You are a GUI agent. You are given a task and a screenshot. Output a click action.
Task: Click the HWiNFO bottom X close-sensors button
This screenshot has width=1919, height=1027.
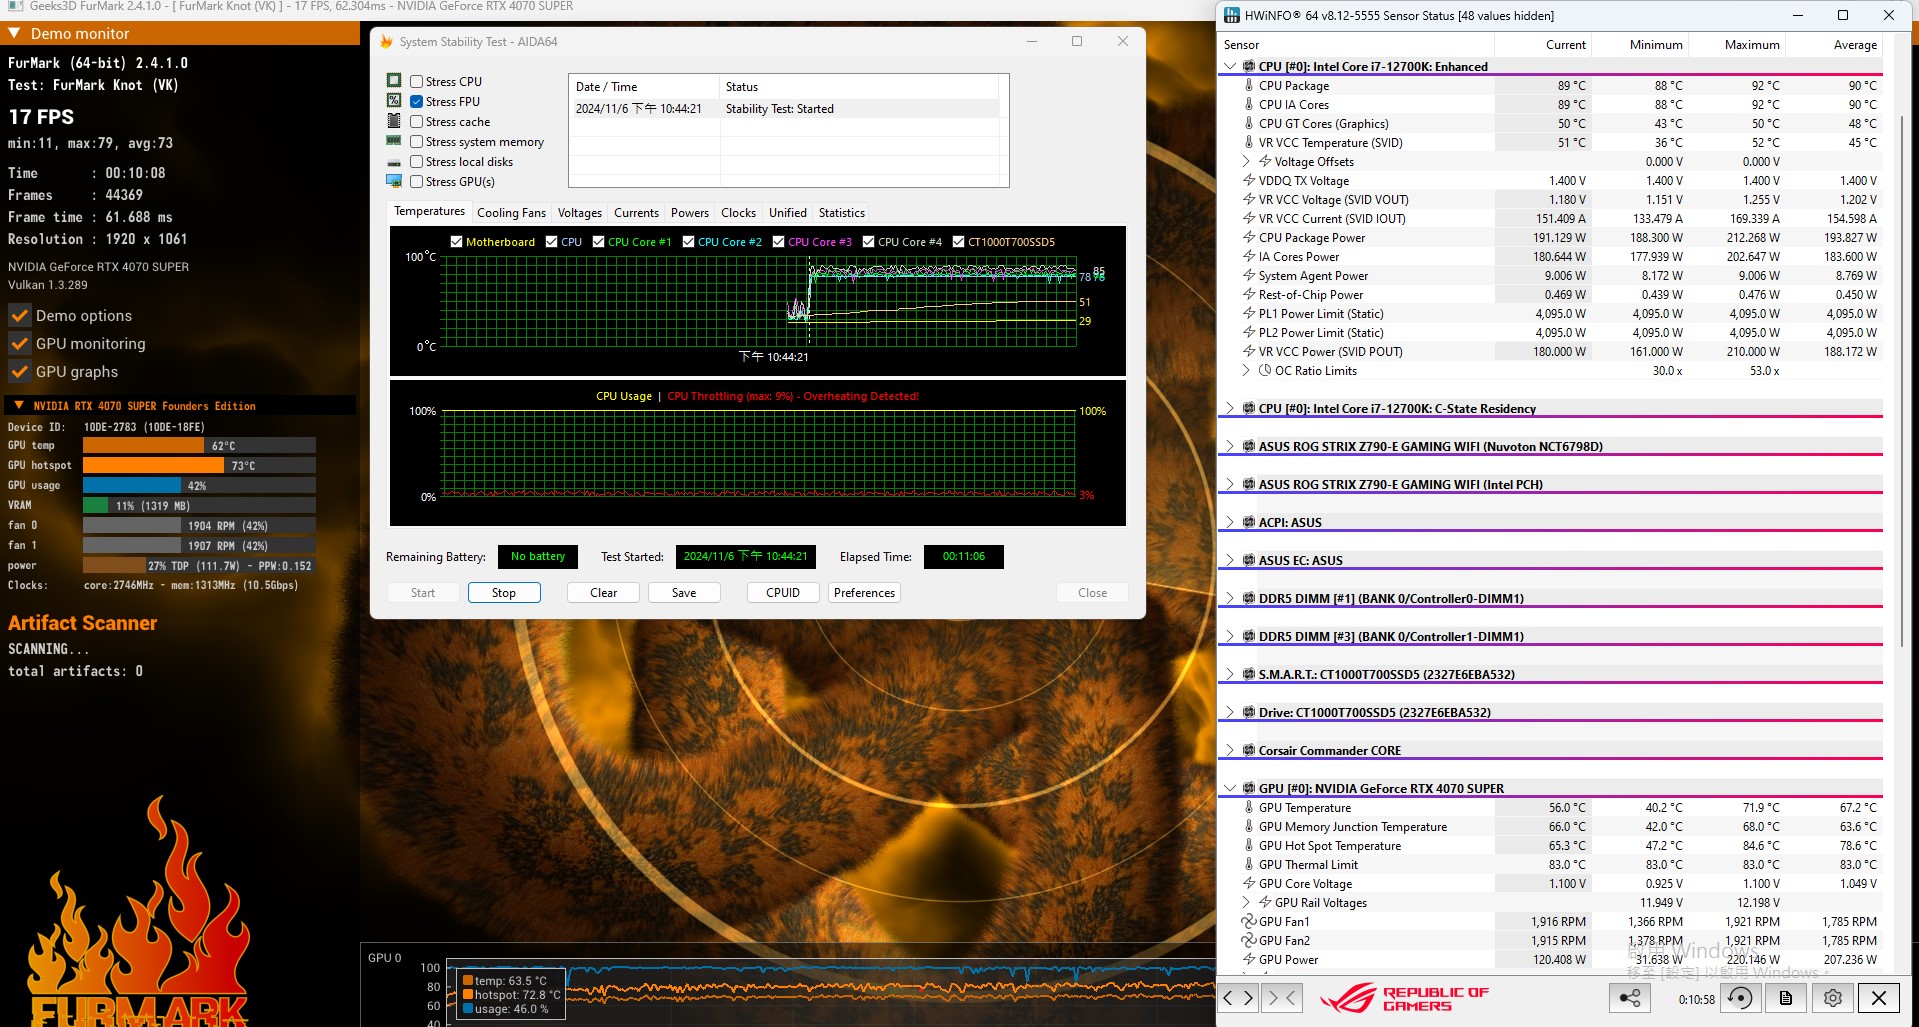pos(1878,997)
